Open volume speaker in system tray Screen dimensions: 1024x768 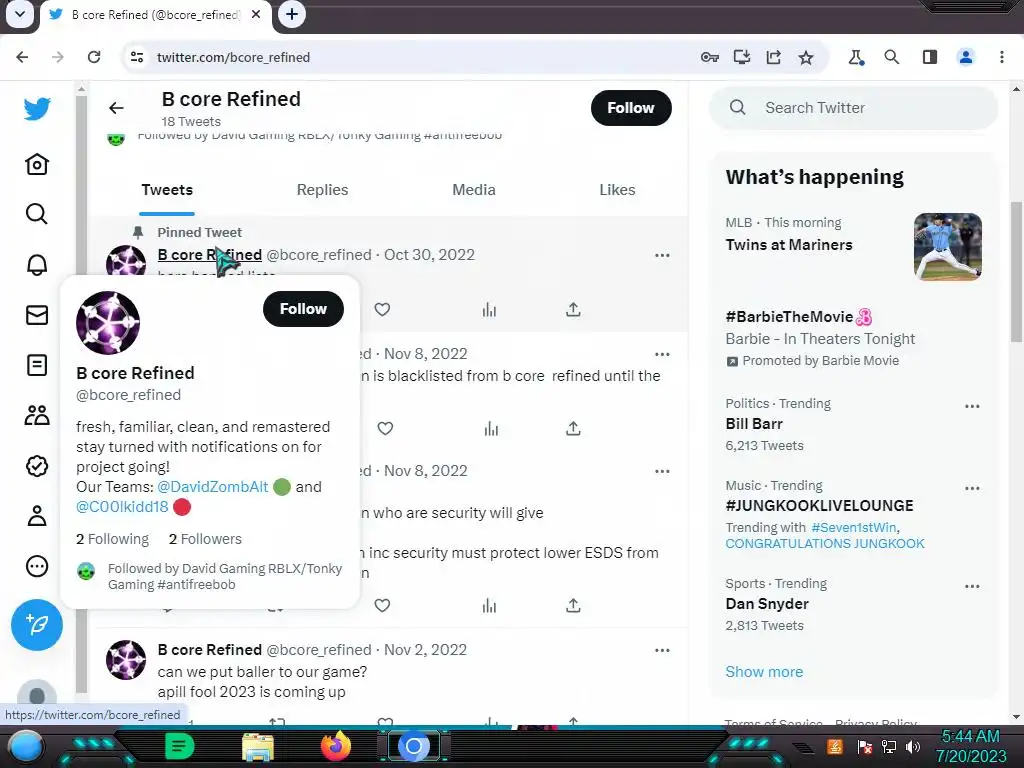[914, 747]
